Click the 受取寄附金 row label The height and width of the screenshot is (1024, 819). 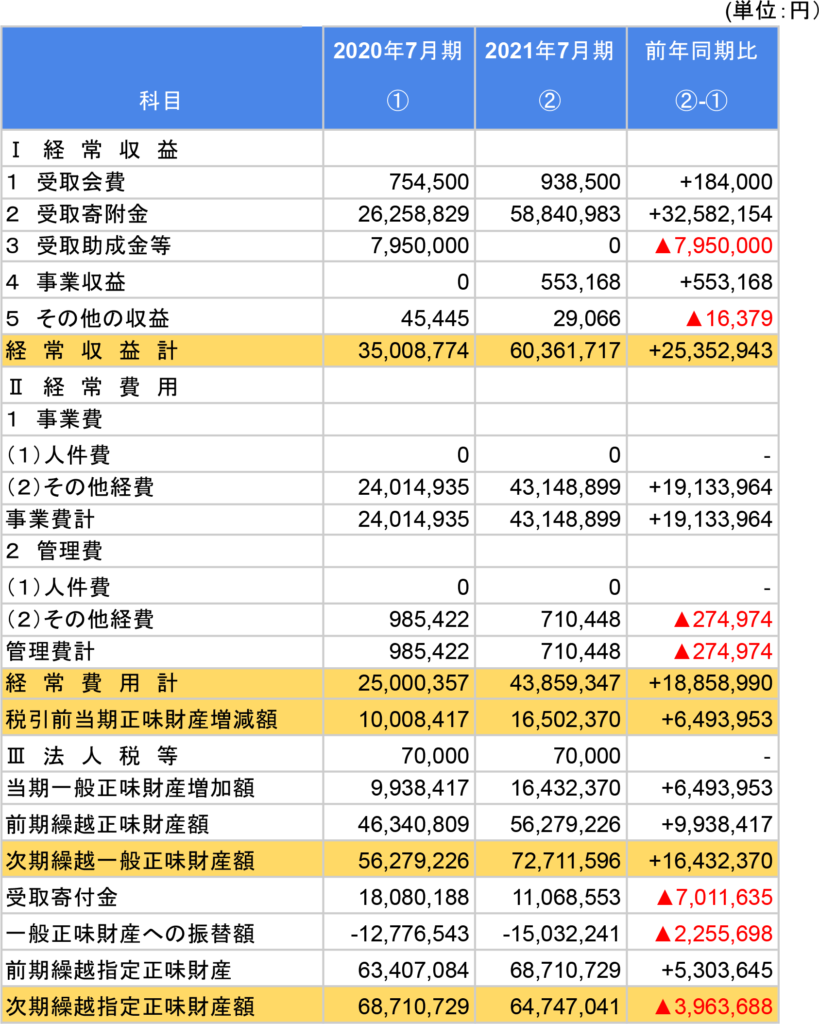pyautogui.click(x=92, y=214)
